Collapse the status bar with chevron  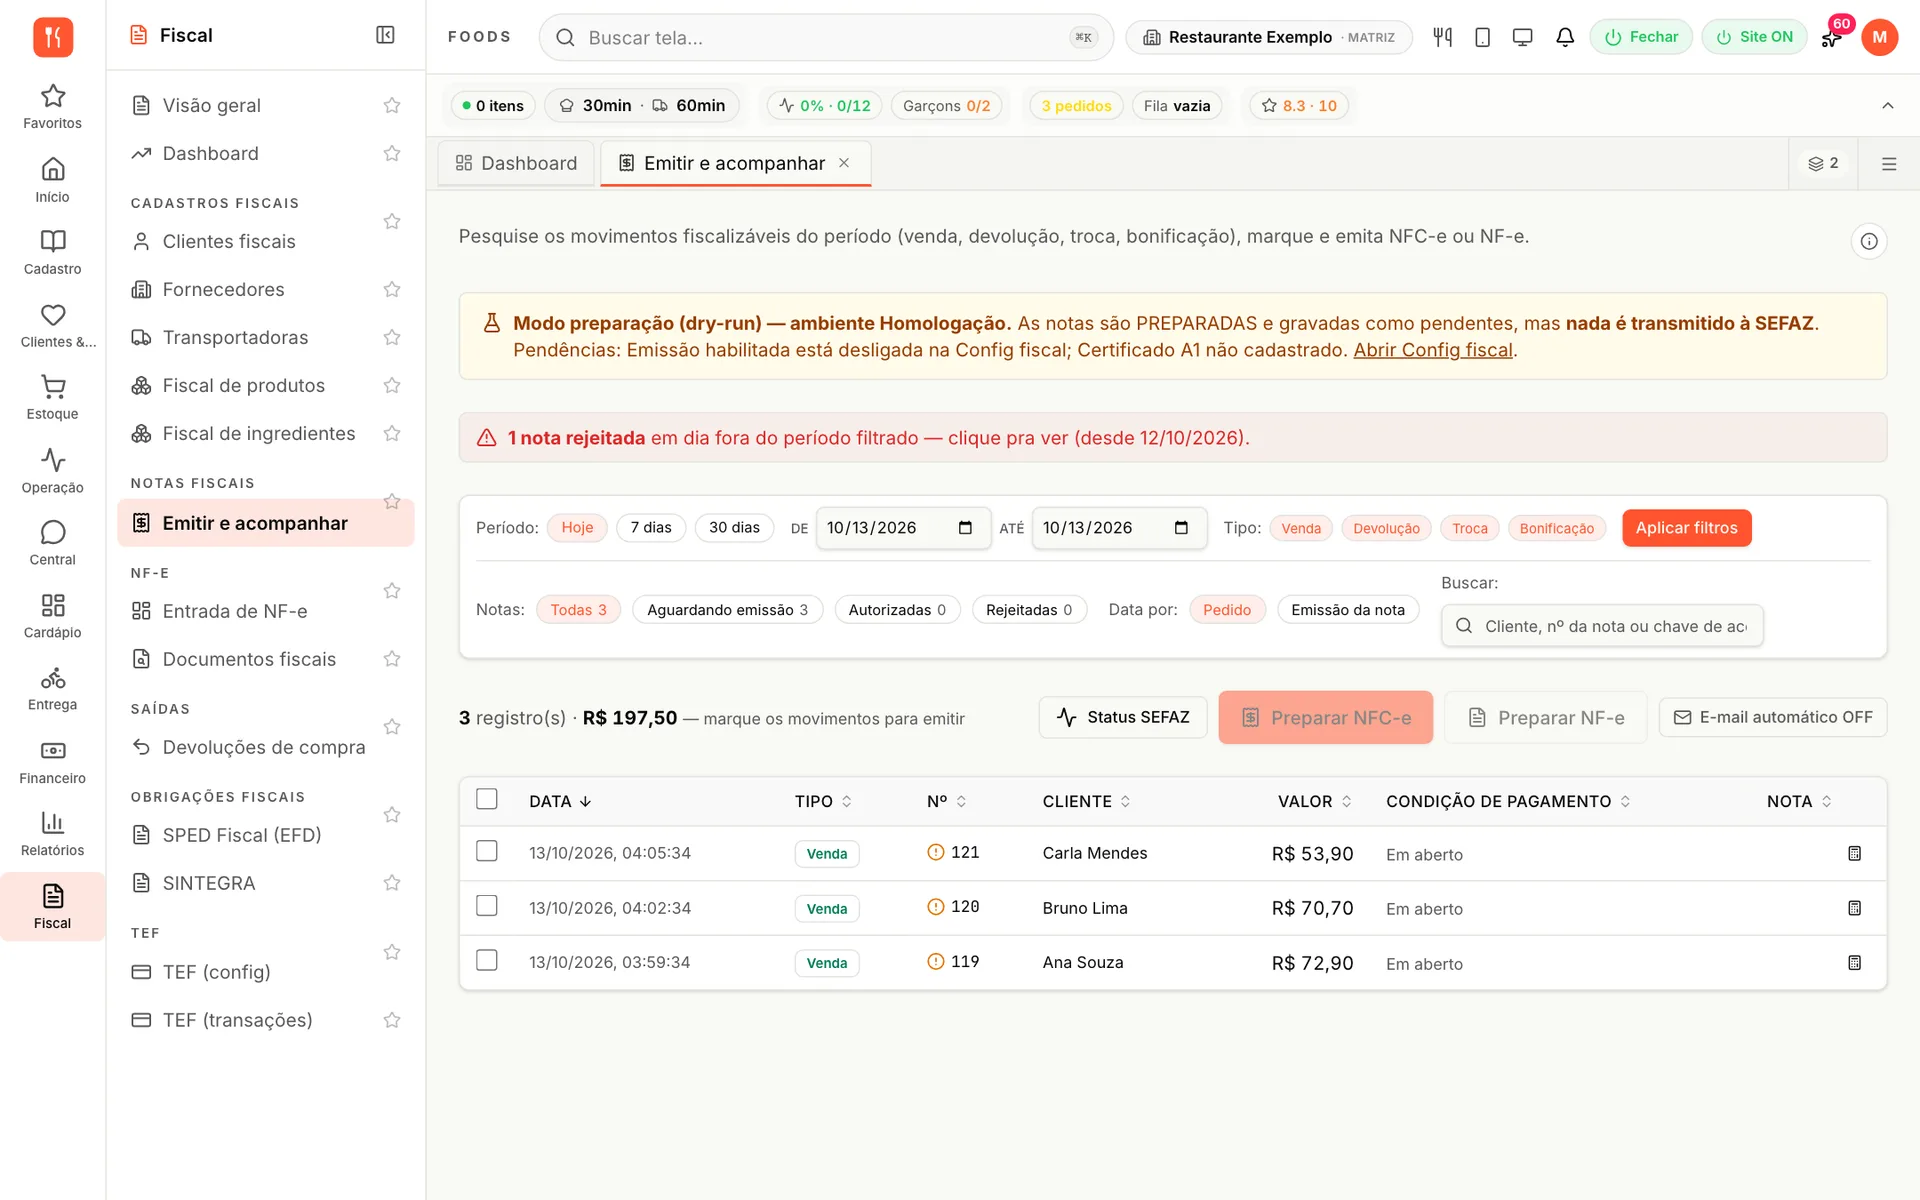tap(1887, 105)
